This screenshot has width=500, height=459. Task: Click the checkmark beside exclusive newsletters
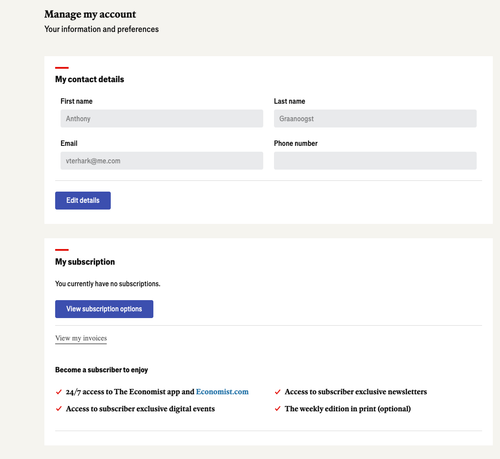click(277, 392)
